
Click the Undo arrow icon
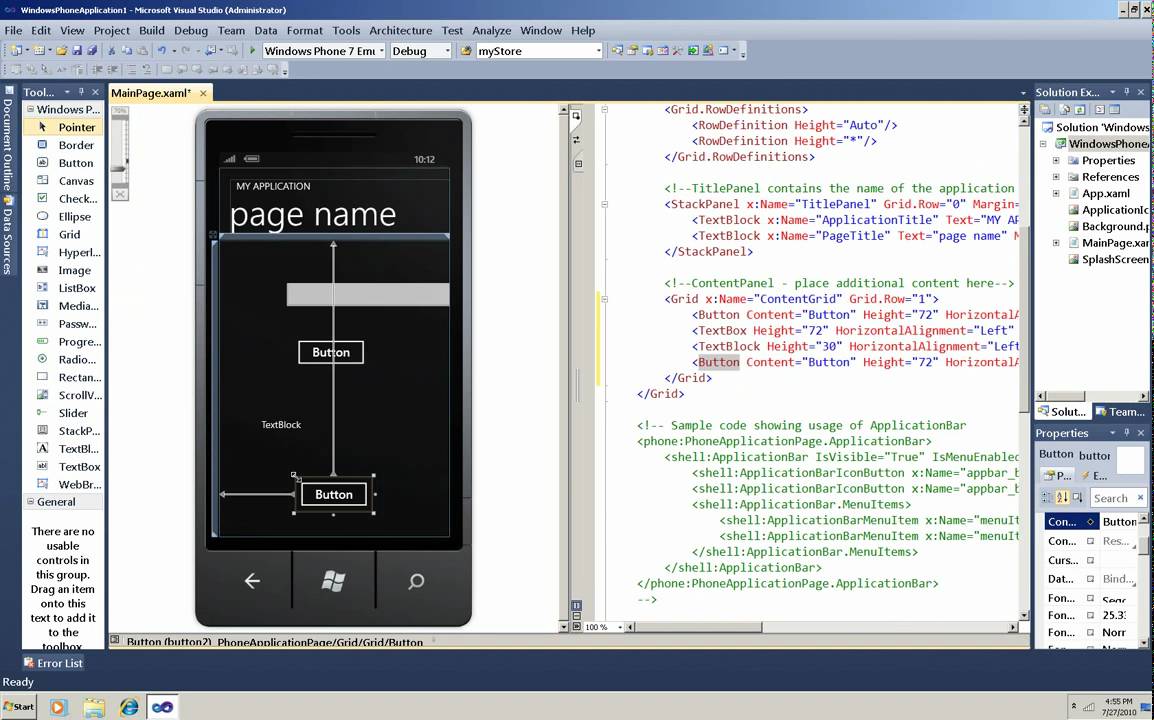(161, 51)
